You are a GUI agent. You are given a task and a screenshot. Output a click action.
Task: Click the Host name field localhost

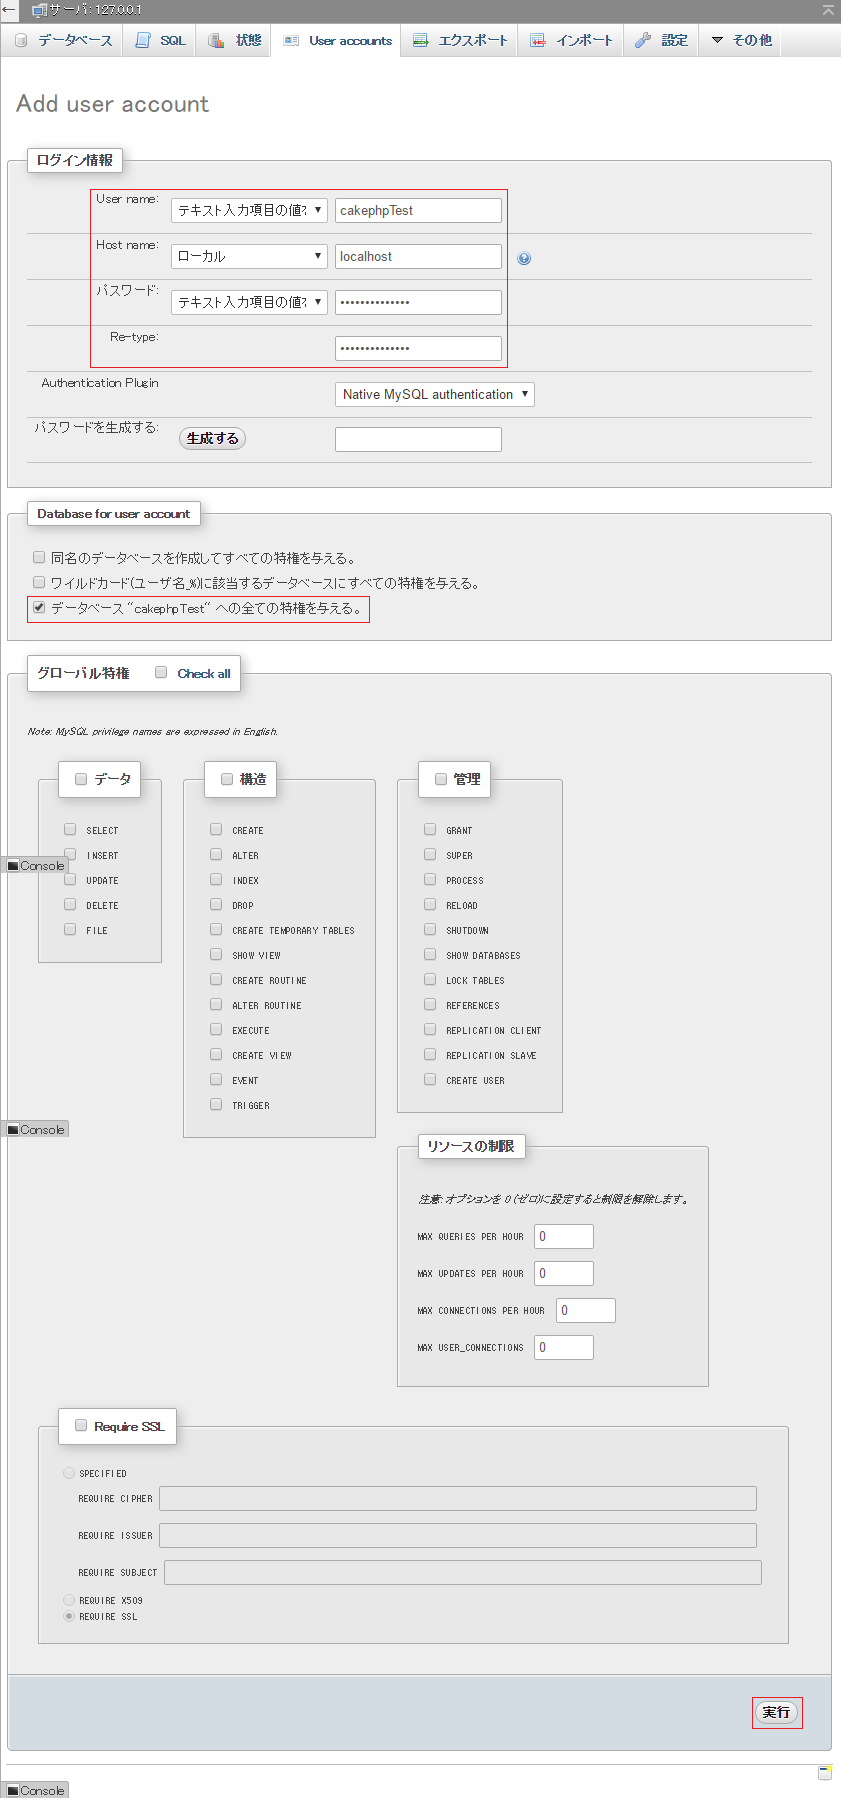[418, 256]
